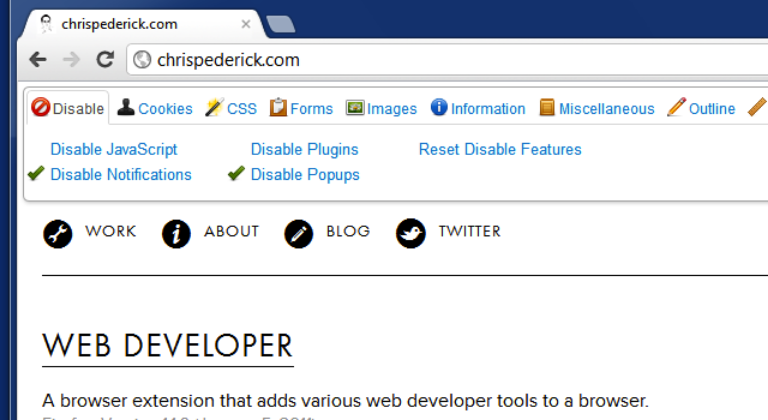Open the TWITTER link
The height and width of the screenshot is (420, 768).
(x=470, y=231)
